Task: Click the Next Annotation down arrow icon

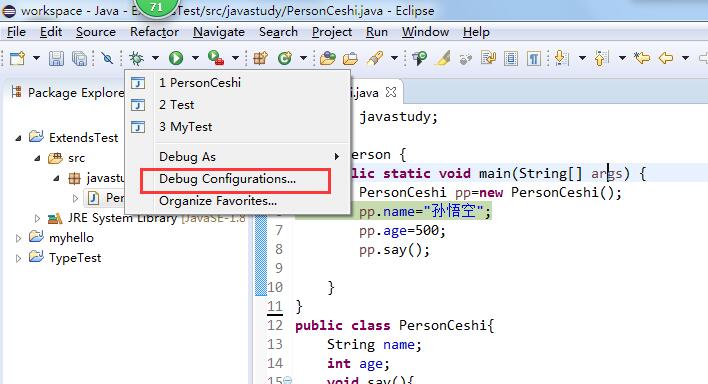Action: coord(561,58)
